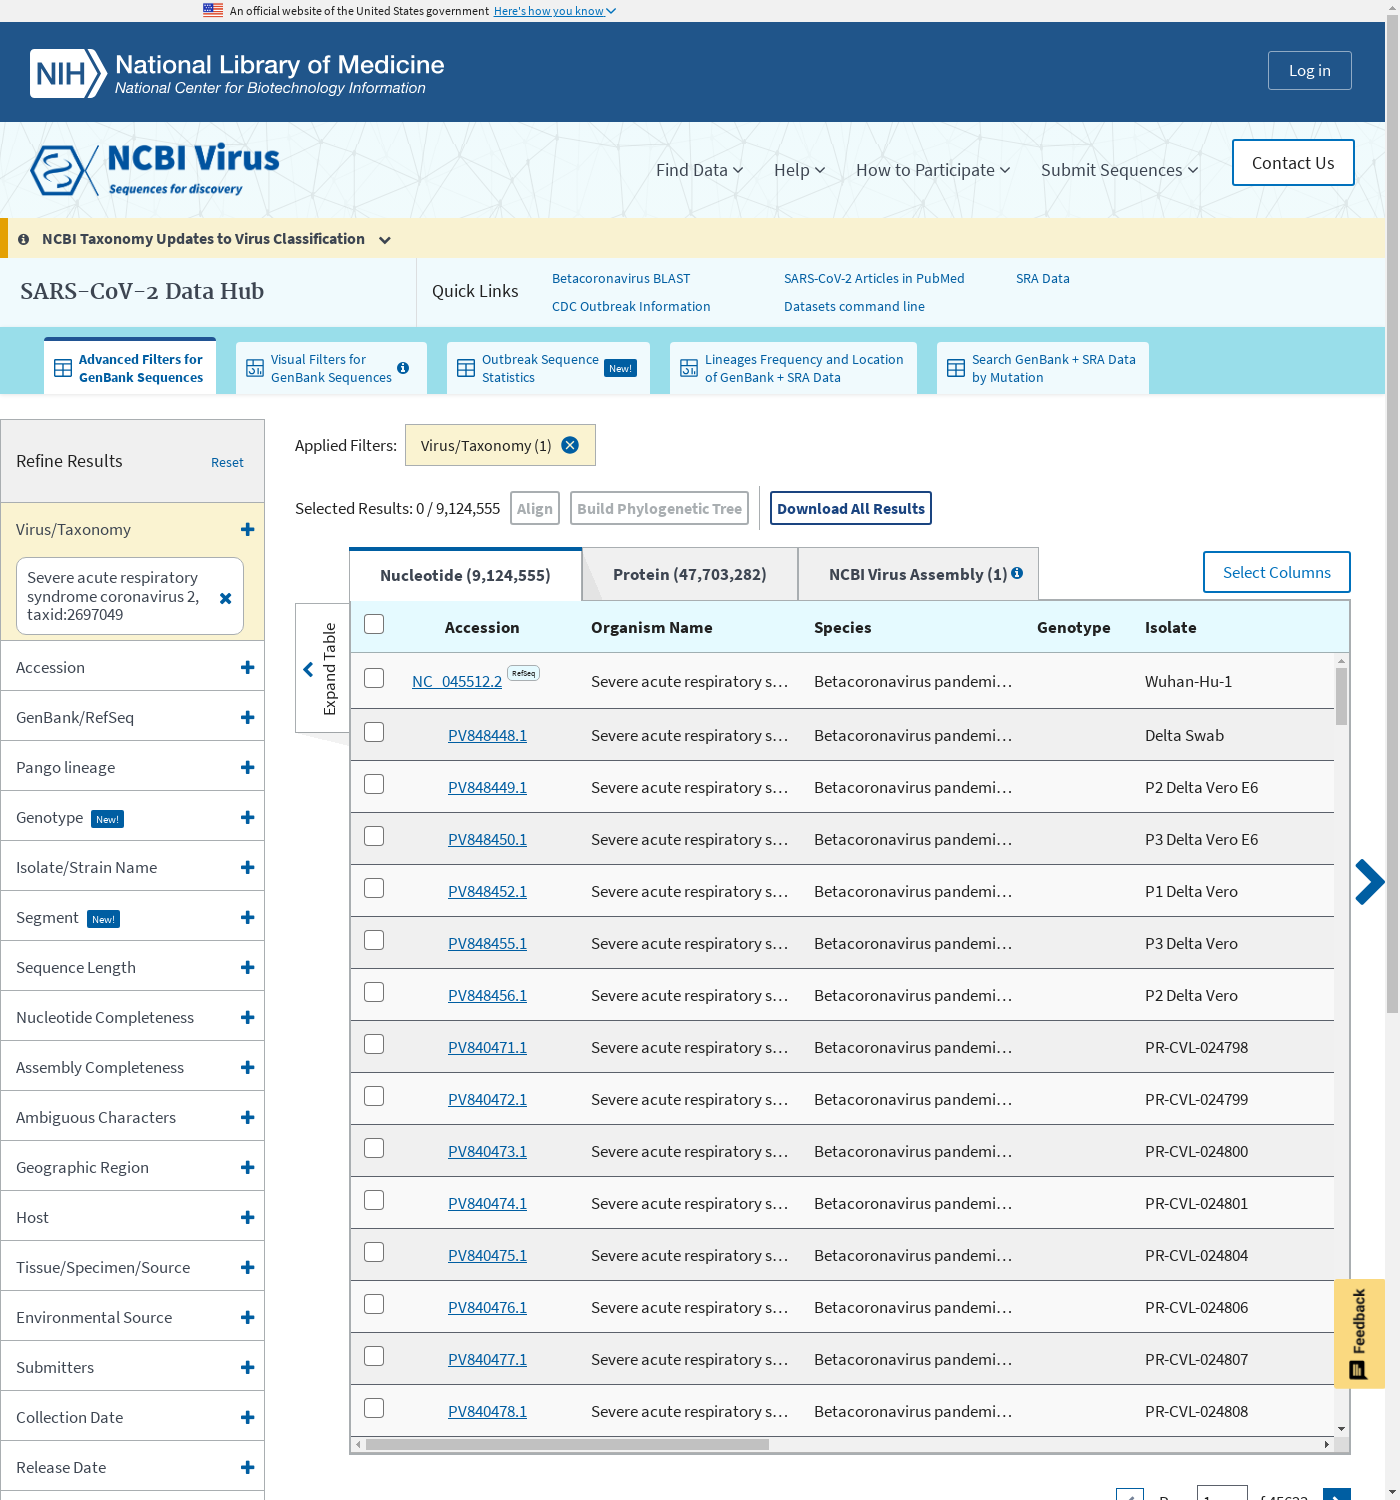
Task: Click plus icon for GenBank/RefSeq filter
Action: [247, 717]
